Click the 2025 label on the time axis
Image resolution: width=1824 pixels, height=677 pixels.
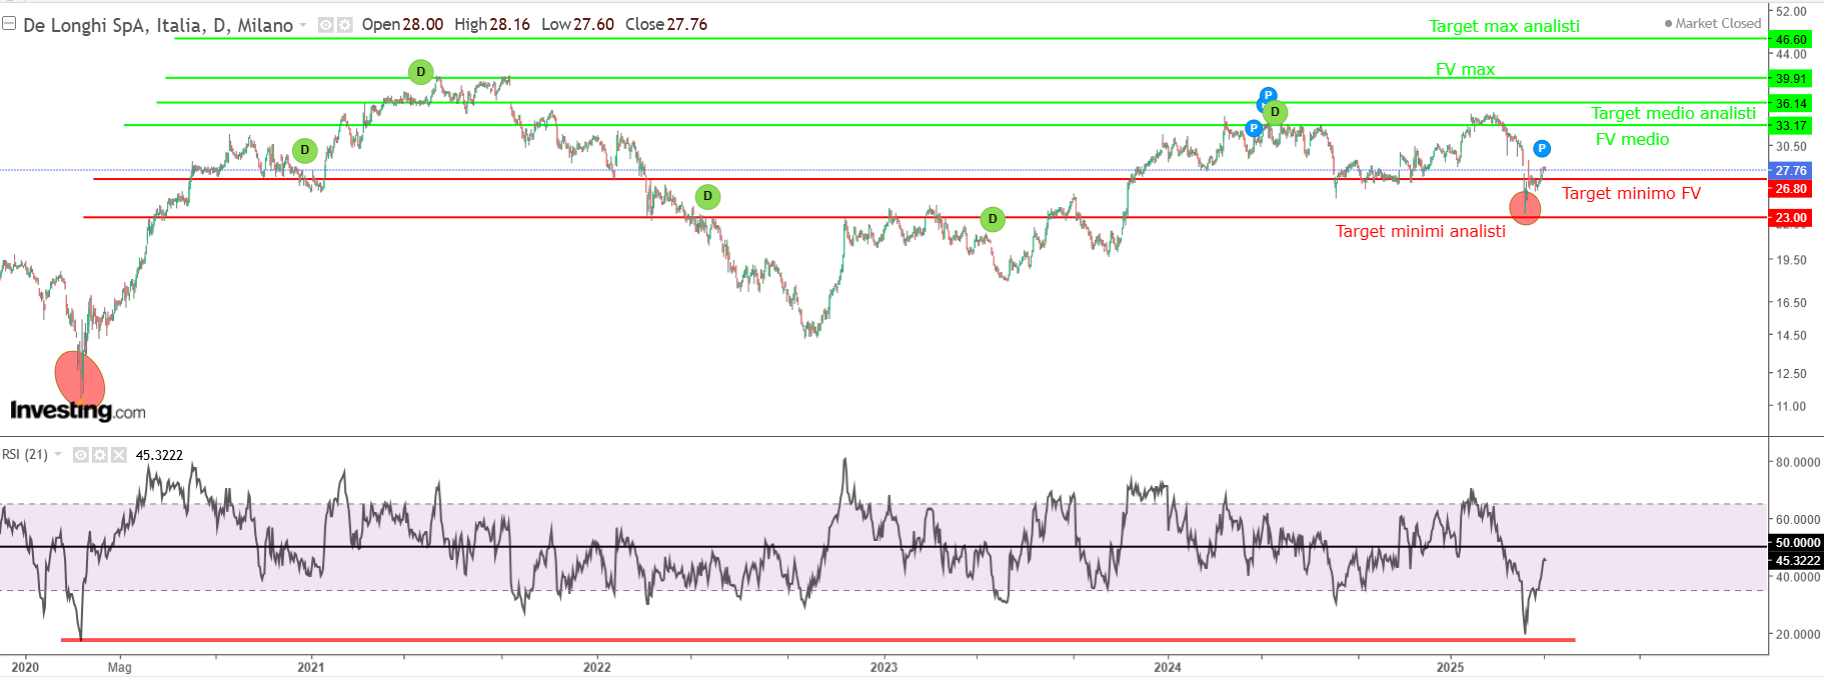tap(1450, 667)
